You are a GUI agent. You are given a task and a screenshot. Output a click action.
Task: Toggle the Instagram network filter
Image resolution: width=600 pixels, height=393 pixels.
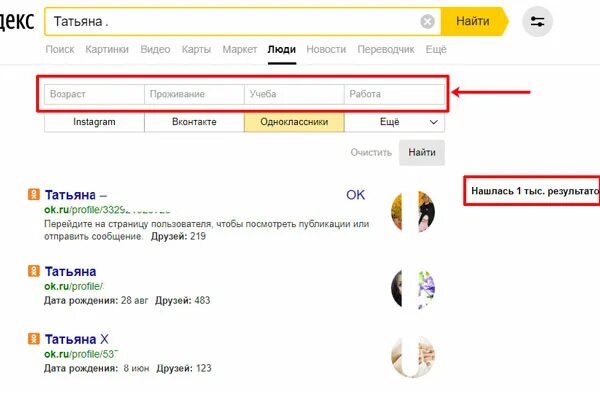95,122
